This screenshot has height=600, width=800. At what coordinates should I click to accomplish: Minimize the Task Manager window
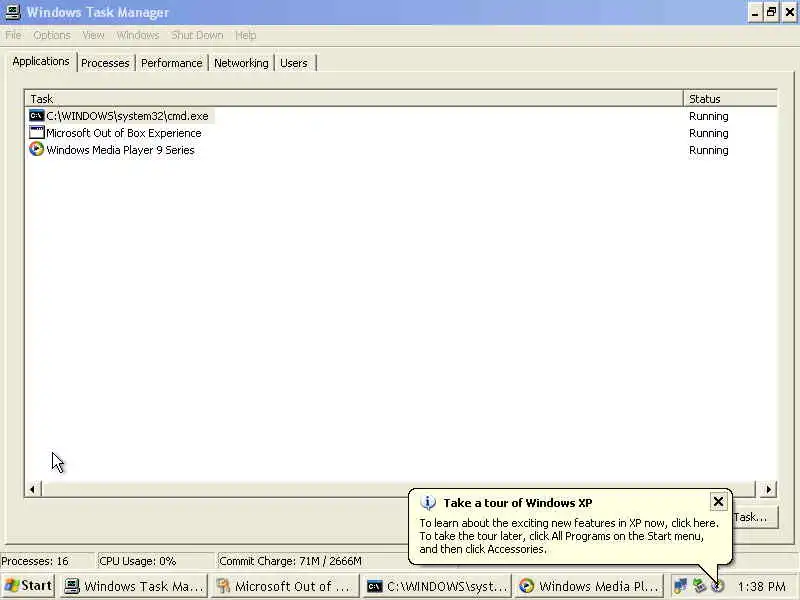755,12
